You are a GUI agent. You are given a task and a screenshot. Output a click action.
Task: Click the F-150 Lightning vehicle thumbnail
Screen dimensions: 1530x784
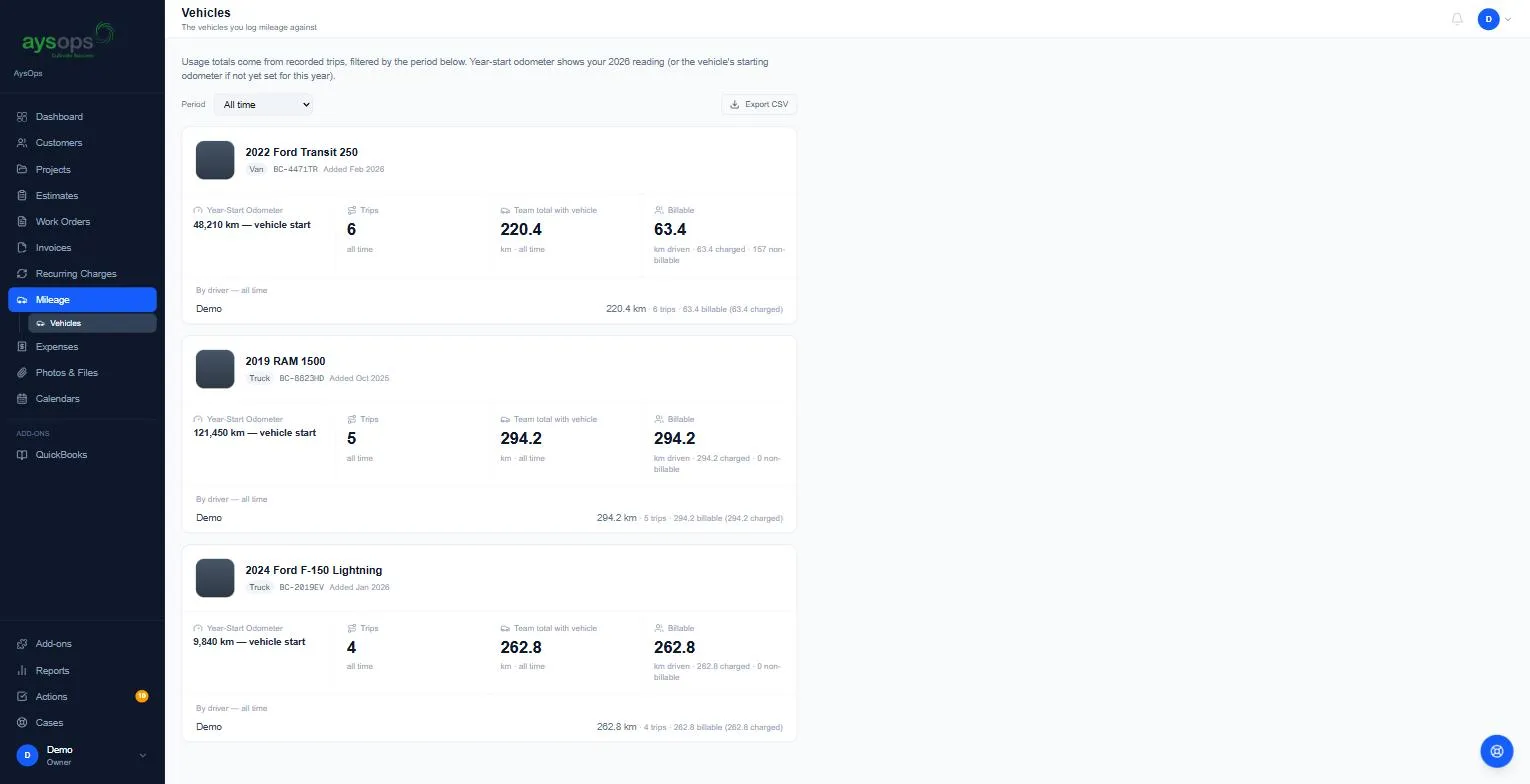[x=215, y=578]
